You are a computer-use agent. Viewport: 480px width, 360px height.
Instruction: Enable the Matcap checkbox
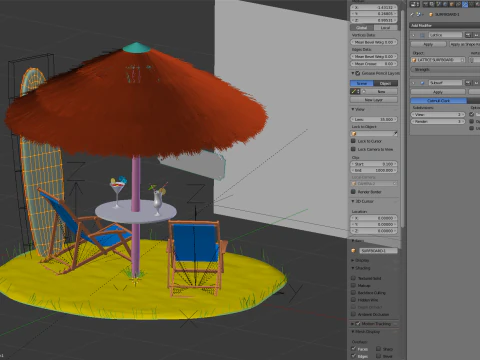click(353, 285)
